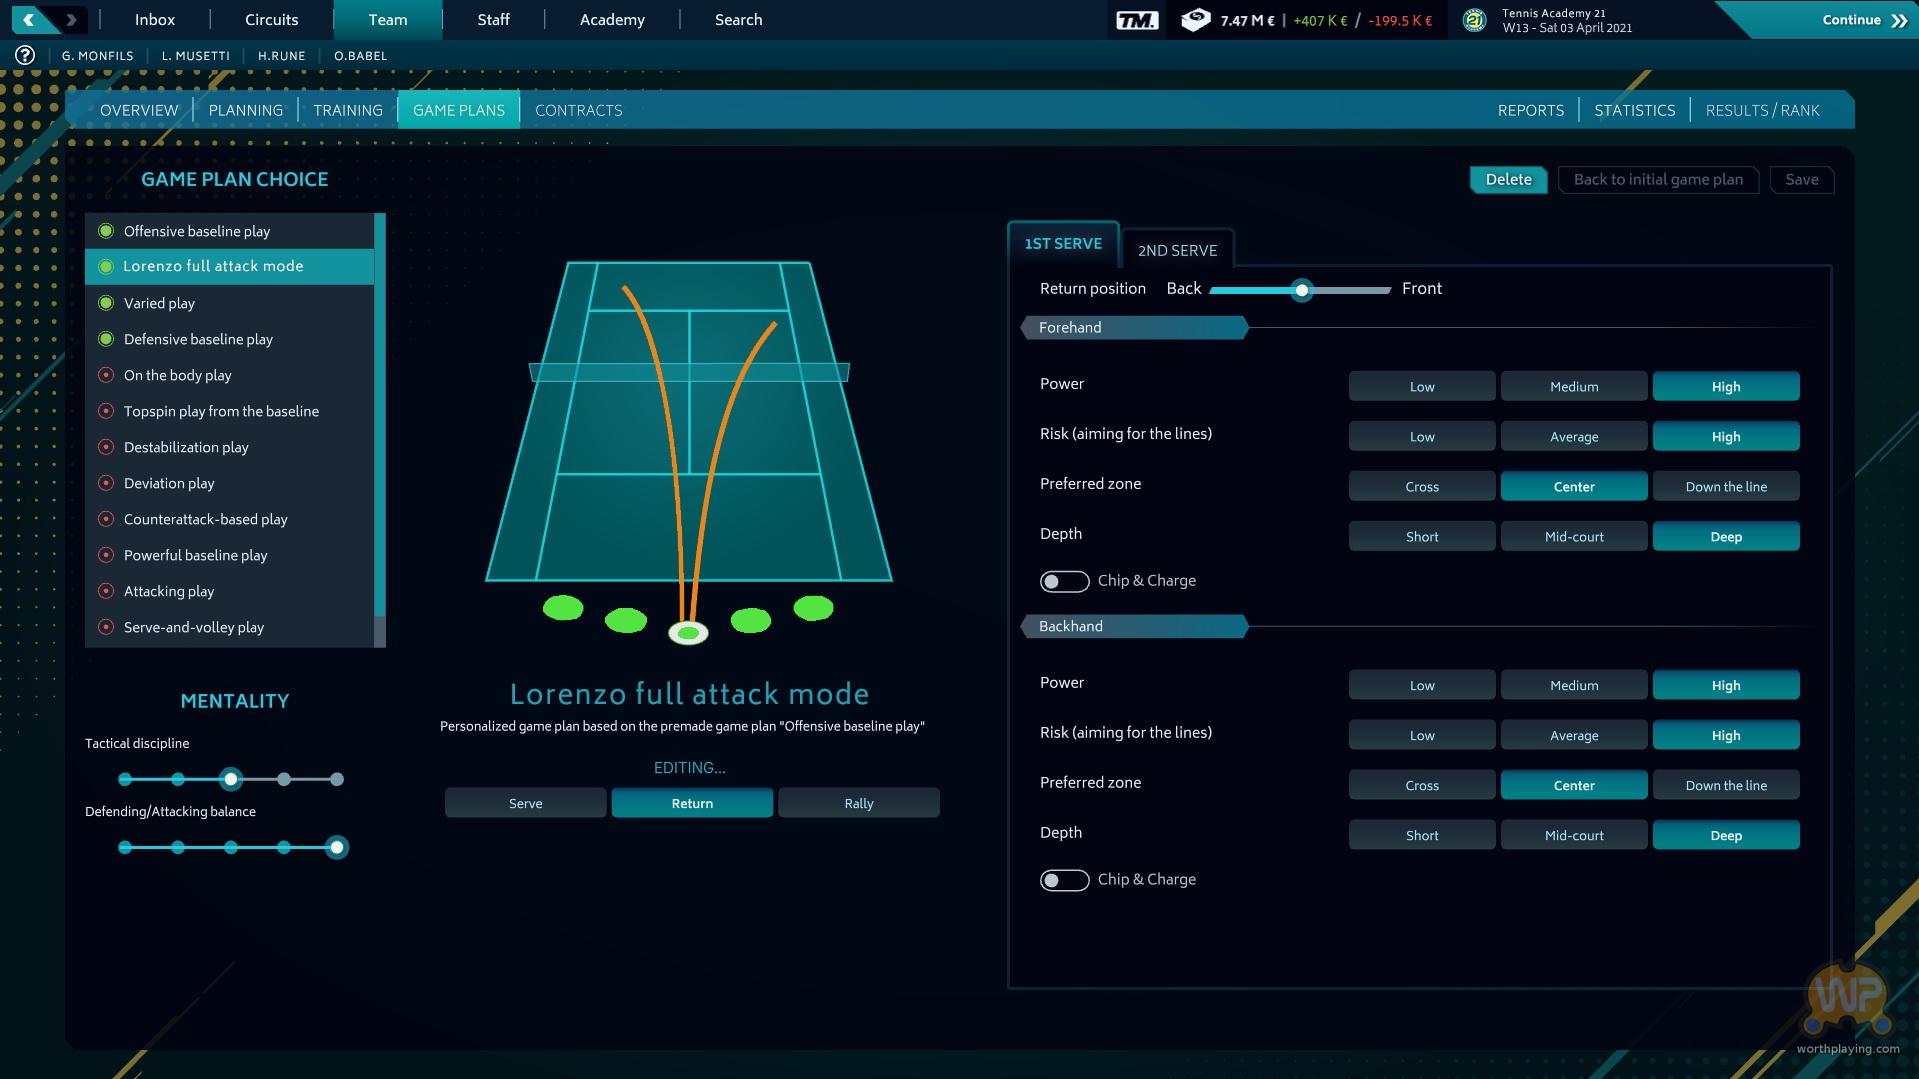The width and height of the screenshot is (1919, 1079).
Task: Click the money stack finances icon
Action: [1195, 20]
